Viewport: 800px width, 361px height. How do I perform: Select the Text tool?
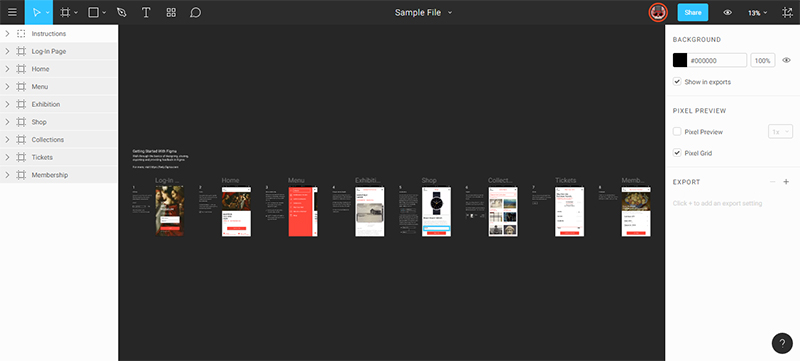coord(146,13)
